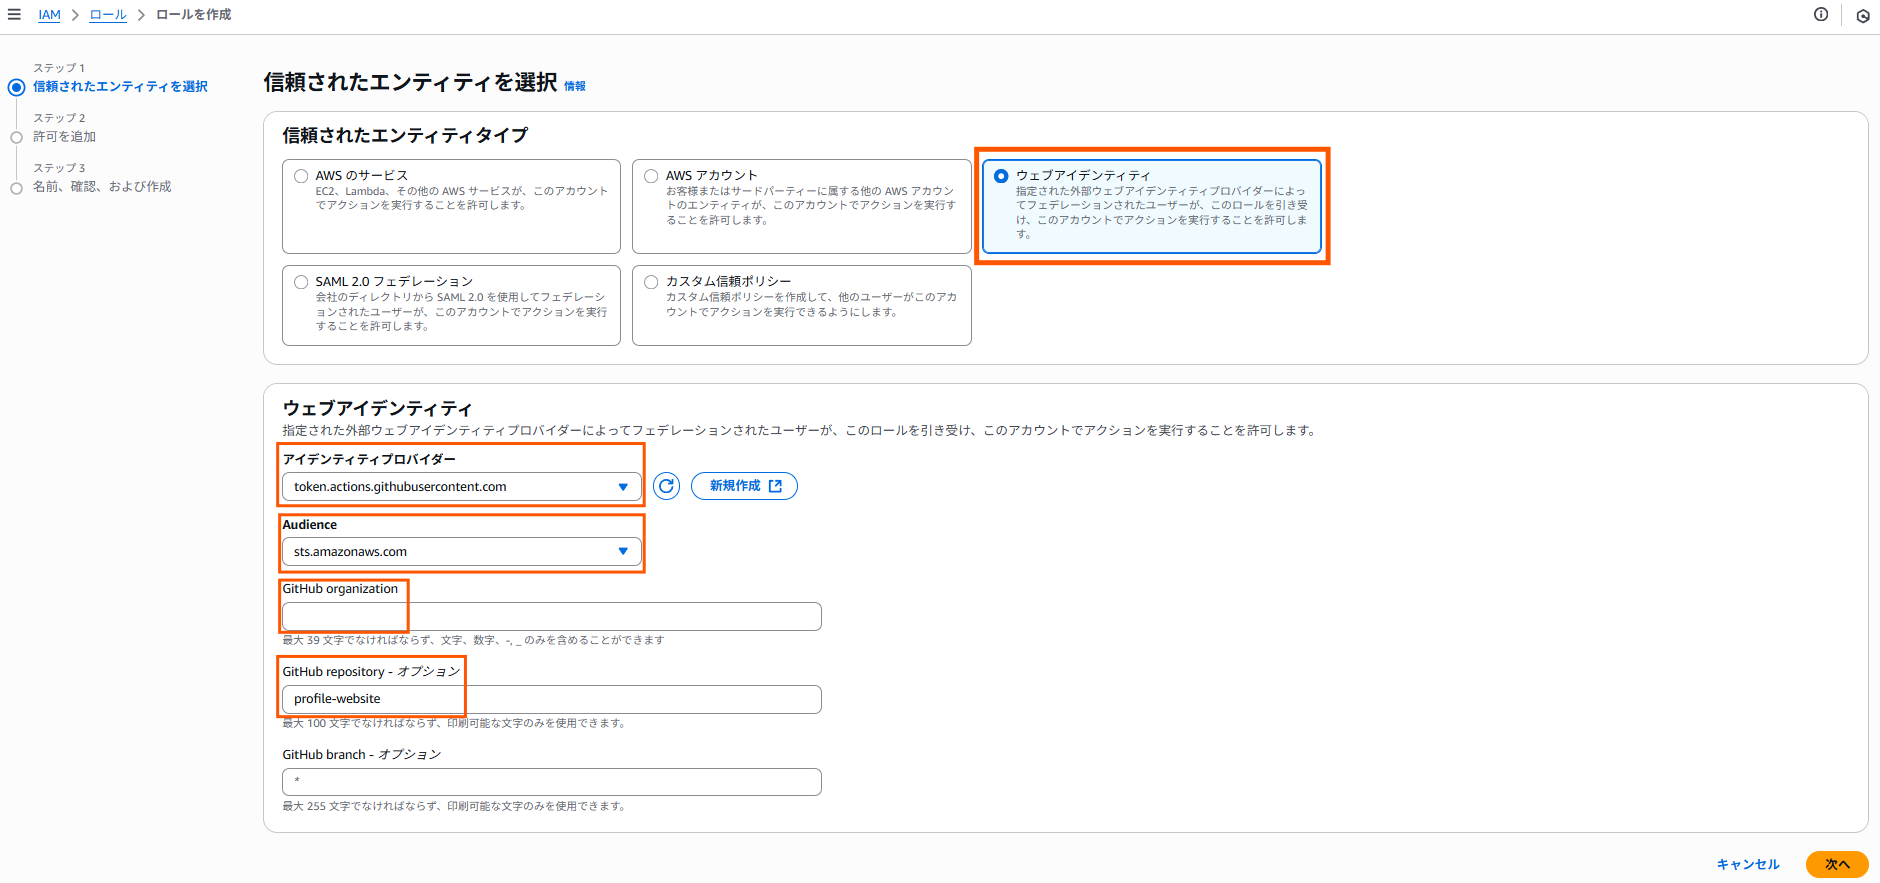Click the hexagon settings icon at top right

pyautogui.click(x=1863, y=16)
